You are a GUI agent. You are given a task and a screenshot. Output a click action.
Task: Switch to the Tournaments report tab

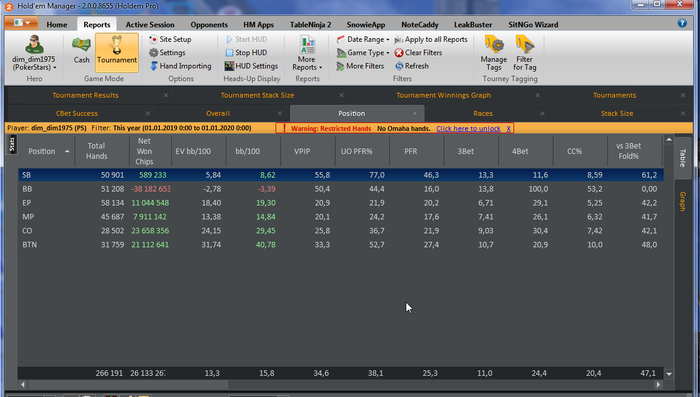614,95
